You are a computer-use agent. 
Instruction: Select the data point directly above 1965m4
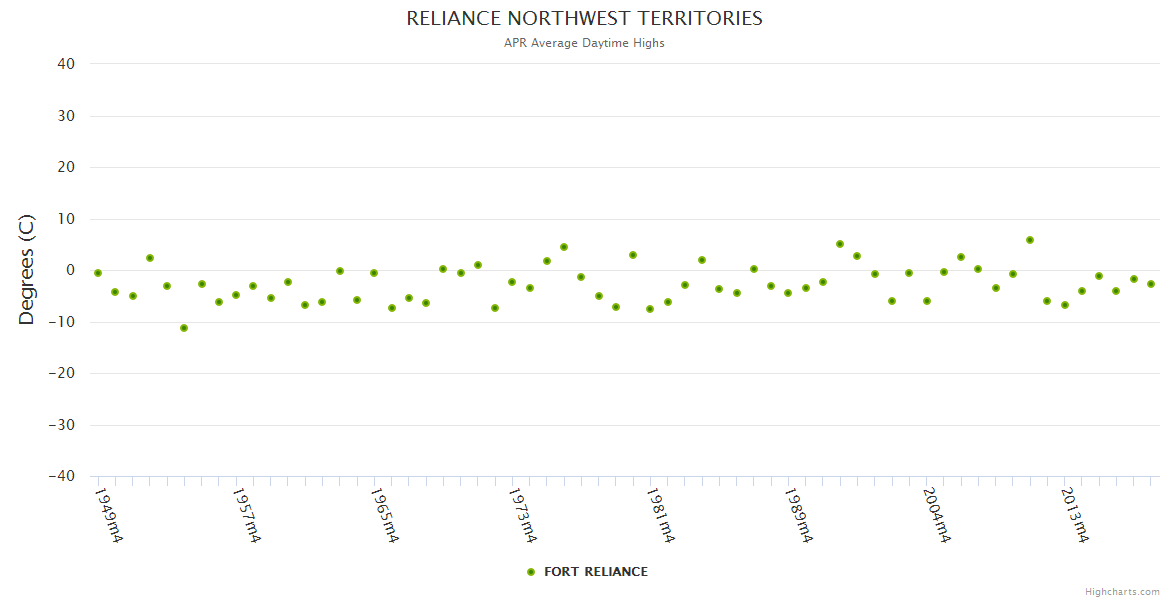(374, 273)
